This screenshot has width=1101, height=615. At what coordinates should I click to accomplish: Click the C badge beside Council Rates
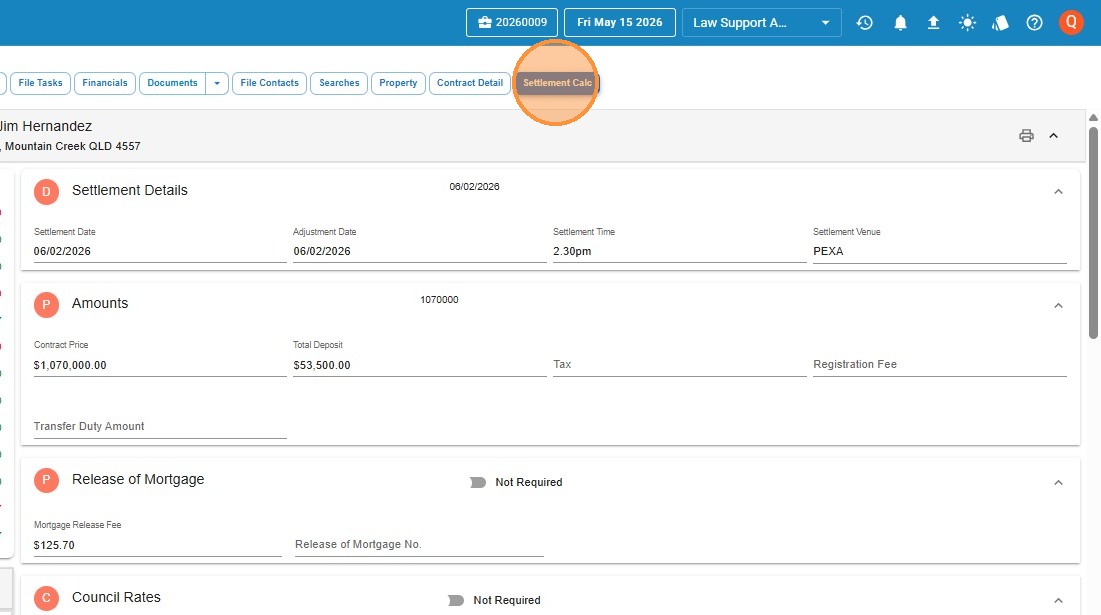(x=46, y=598)
